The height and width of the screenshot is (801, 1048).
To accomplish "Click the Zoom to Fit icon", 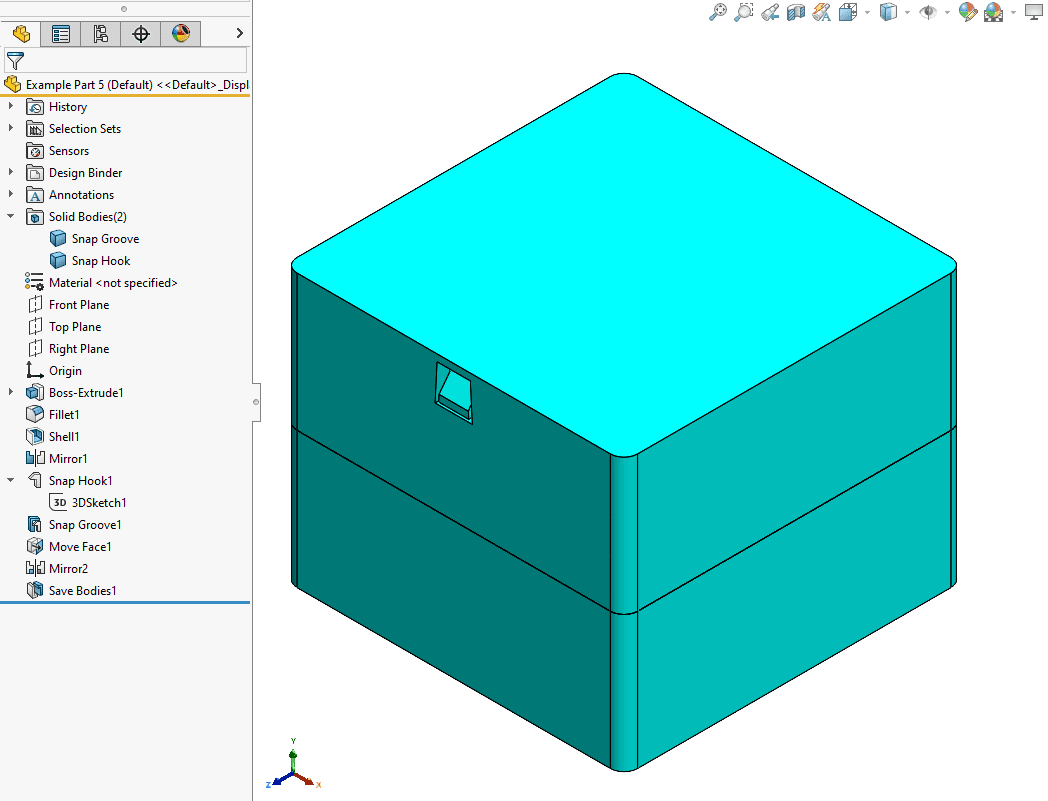I will [x=717, y=12].
